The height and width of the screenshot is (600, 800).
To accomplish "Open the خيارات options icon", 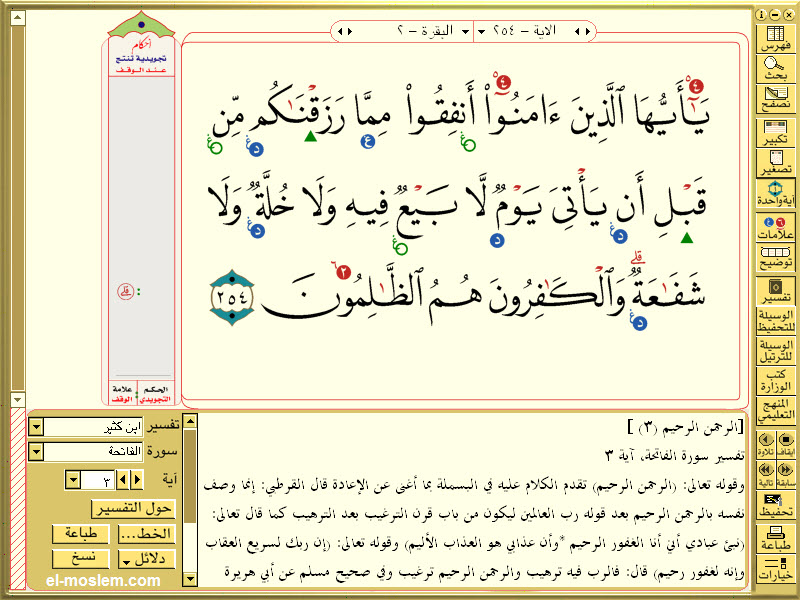I will tap(775, 568).
